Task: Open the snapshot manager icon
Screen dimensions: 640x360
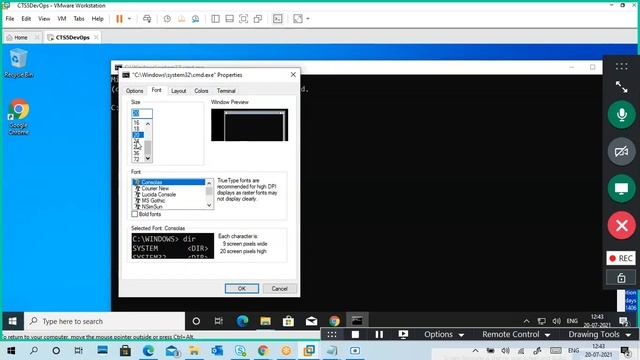Action: tap(196, 19)
